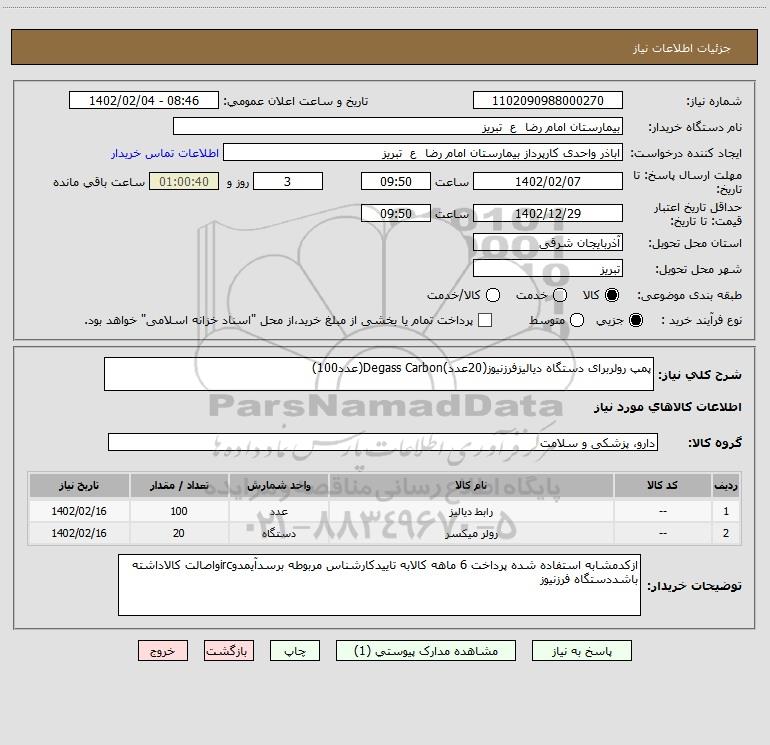Image resolution: width=770 pixels, height=745 pixels.
Task: Select the خدمت radio button
Action: pyautogui.click(x=560, y=295)
